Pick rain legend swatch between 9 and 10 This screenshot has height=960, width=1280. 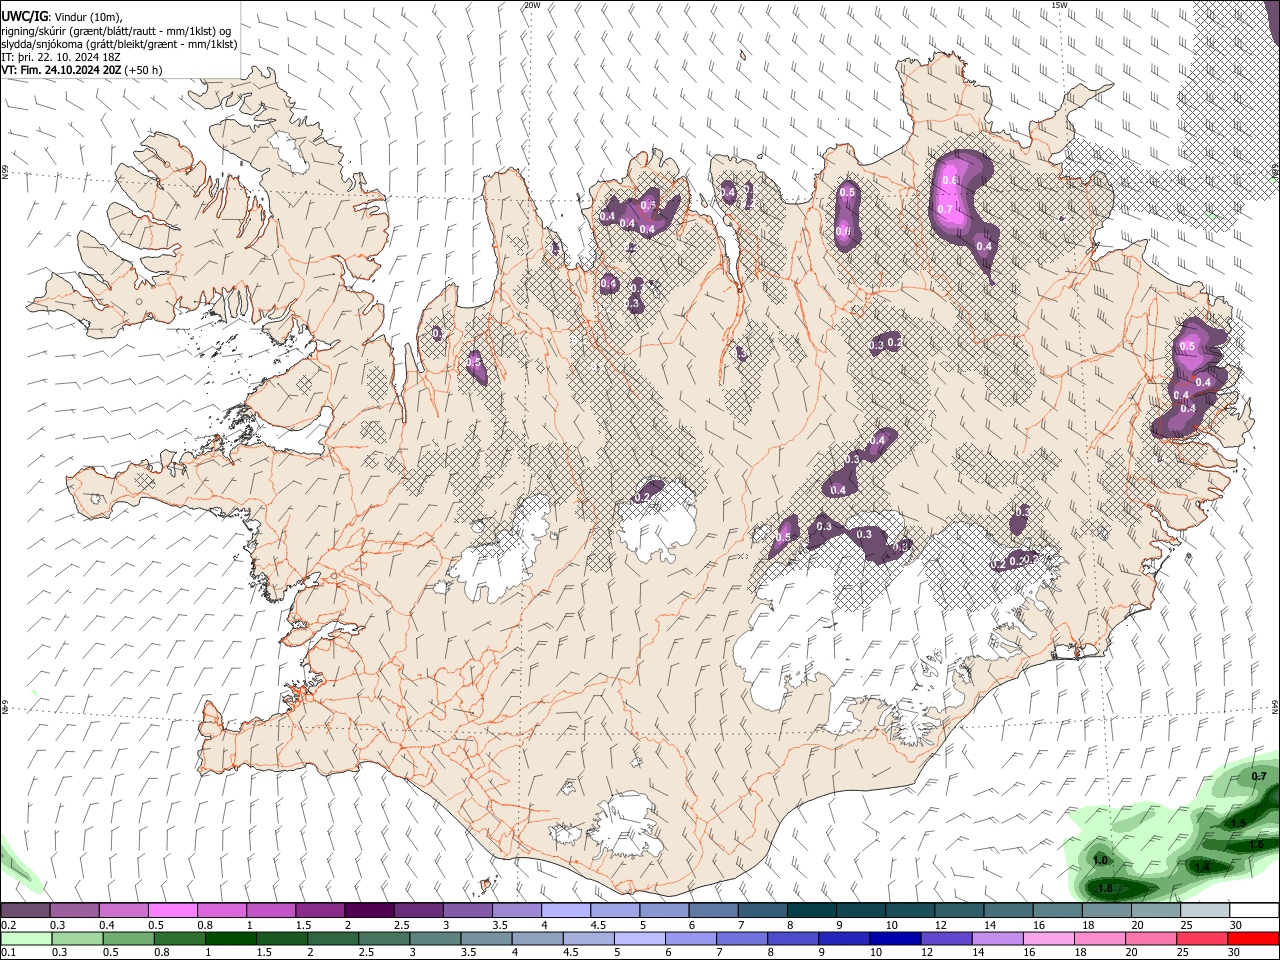tap(844, 938)
